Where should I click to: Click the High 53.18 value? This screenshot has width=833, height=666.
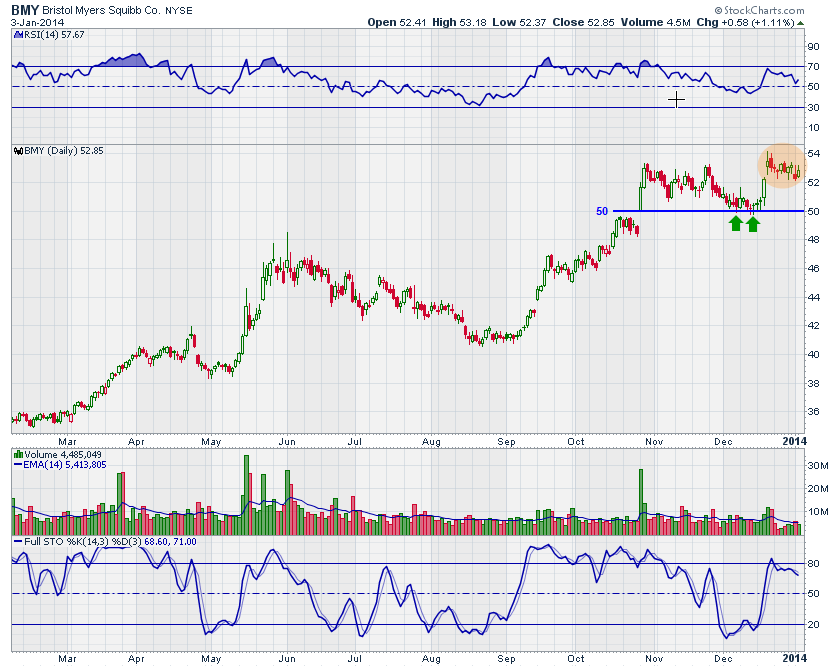459,22
